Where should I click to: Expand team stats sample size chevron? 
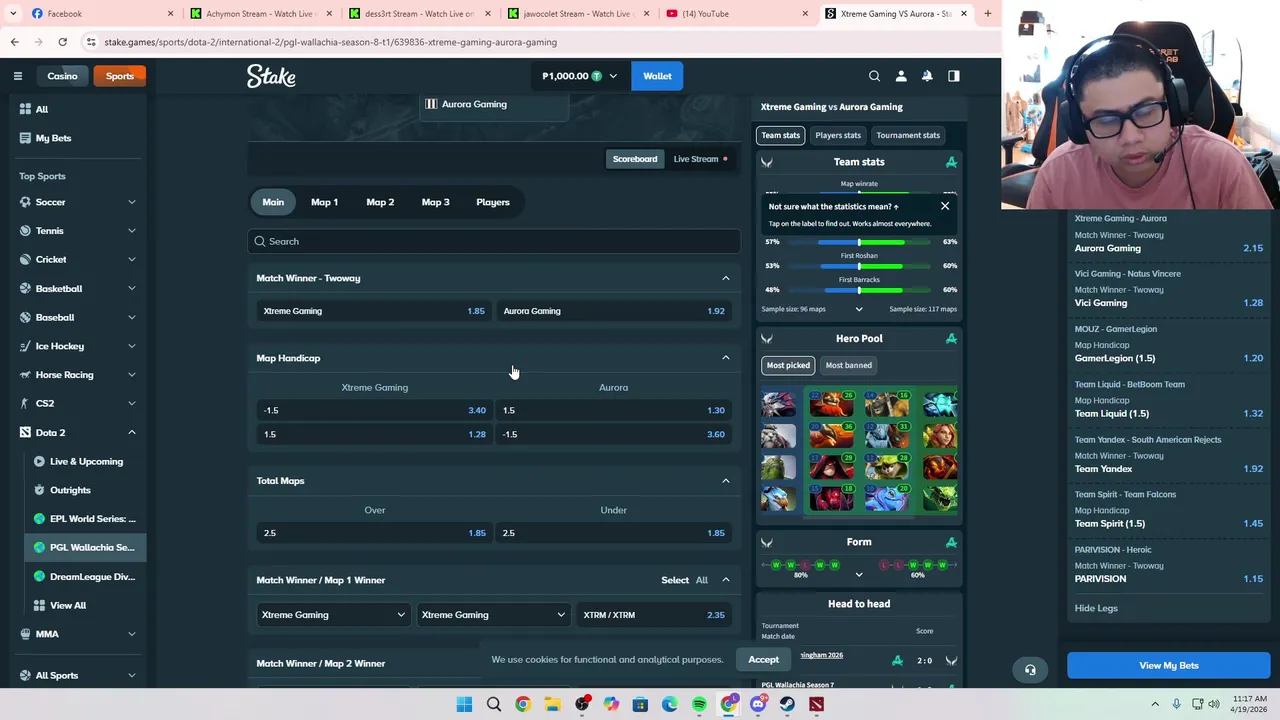click(x=858, y=309)
